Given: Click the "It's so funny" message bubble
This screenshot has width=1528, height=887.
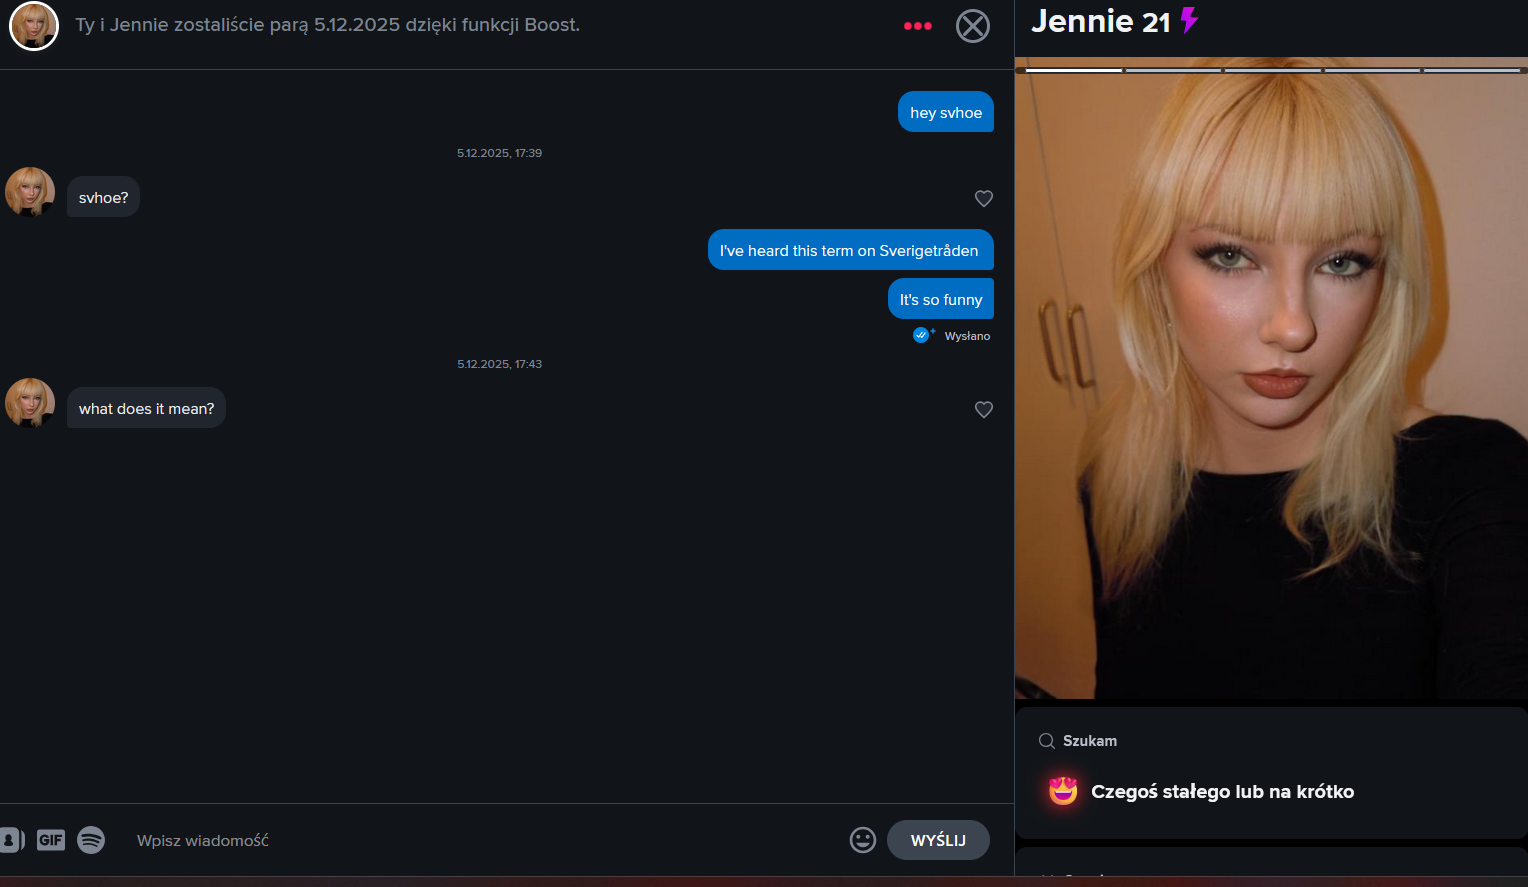Looking at the screenshot, I should (941, 299).
